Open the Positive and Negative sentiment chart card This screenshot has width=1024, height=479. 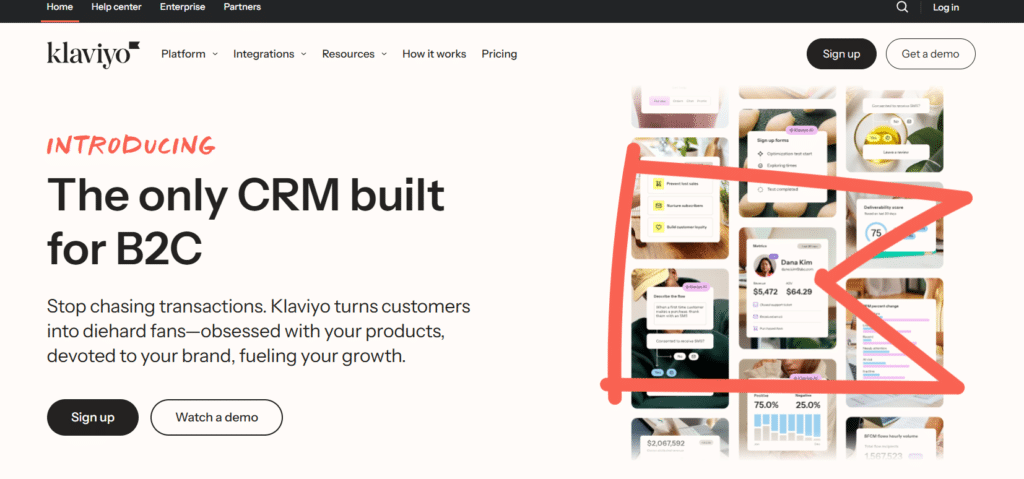[788, 416]
